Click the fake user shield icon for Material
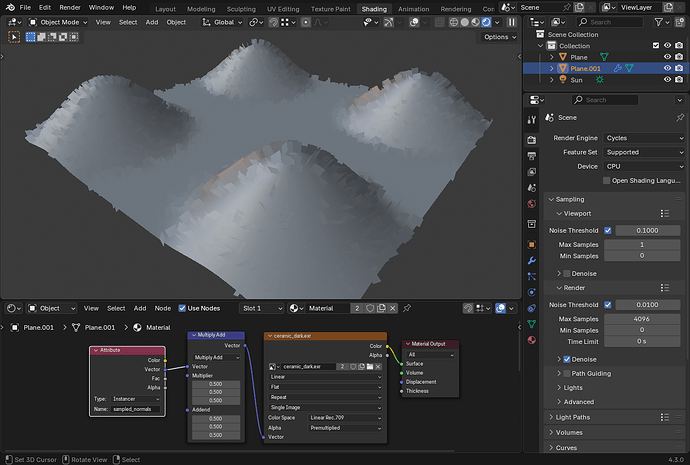This screenshot has width=690, height=465. [x=370, y=308]
